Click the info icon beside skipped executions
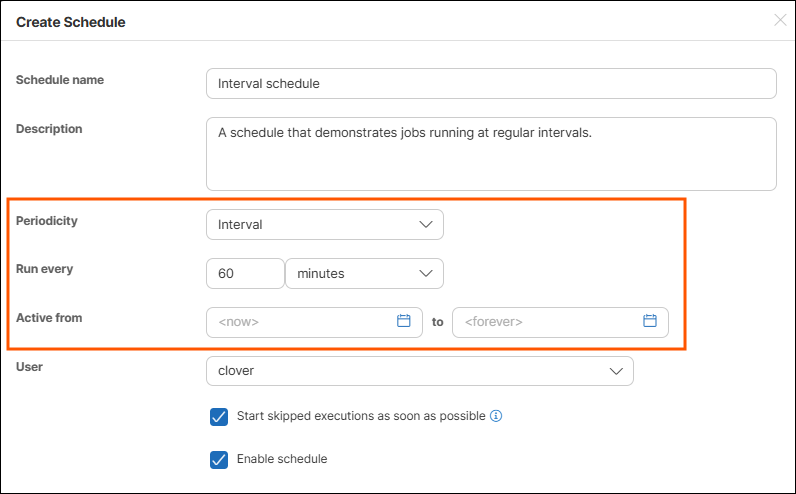The height and width of the screenshot is (494, 796). click(x=496, y=416)
